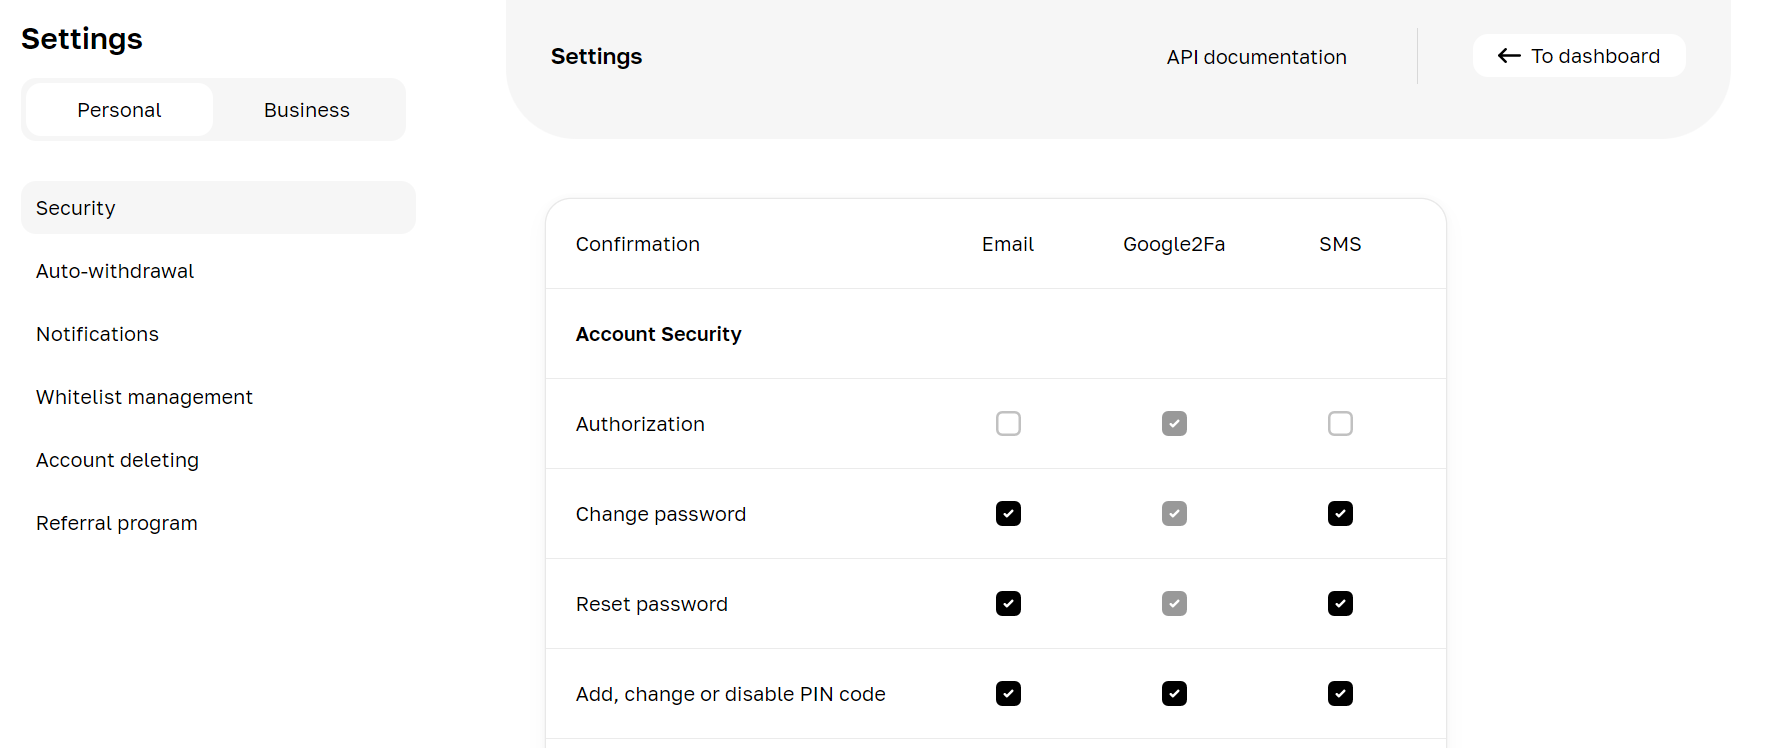Viewport: 1782px width, 748px height.
Task: Uncheck SMS for Change password
Action: point(1340,514)
